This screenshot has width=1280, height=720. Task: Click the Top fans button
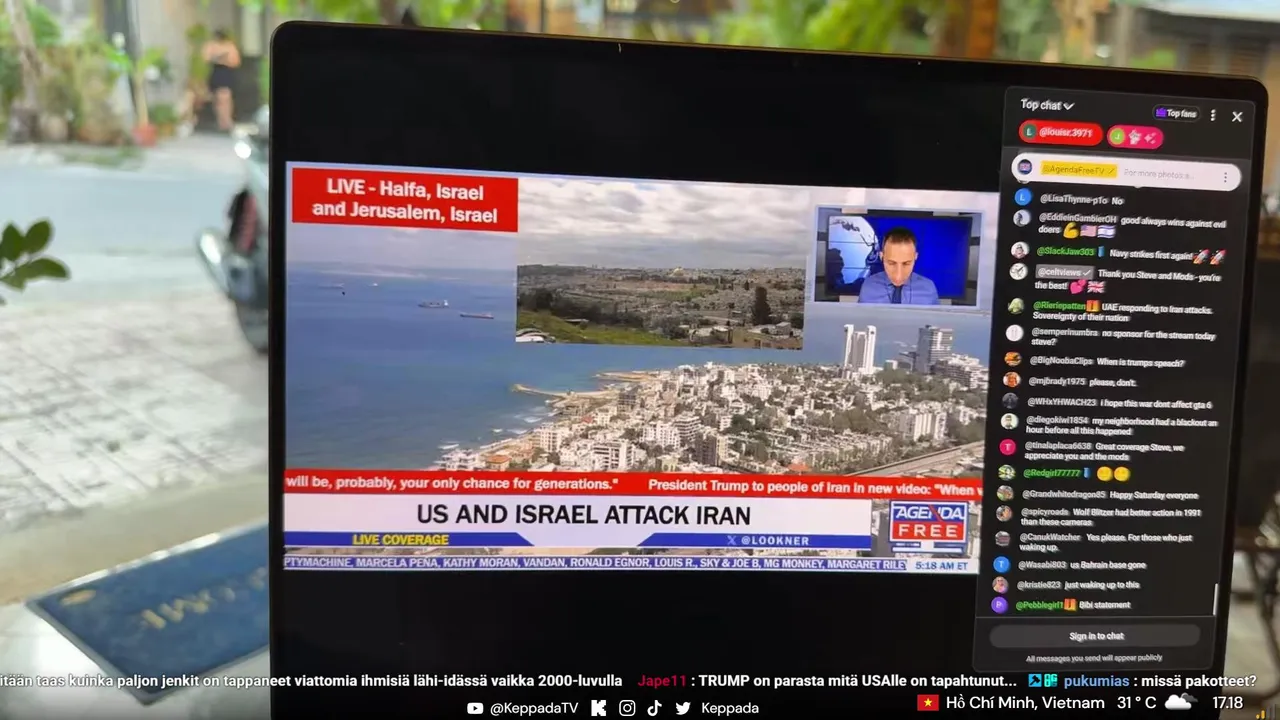[x=1176, y=114]
